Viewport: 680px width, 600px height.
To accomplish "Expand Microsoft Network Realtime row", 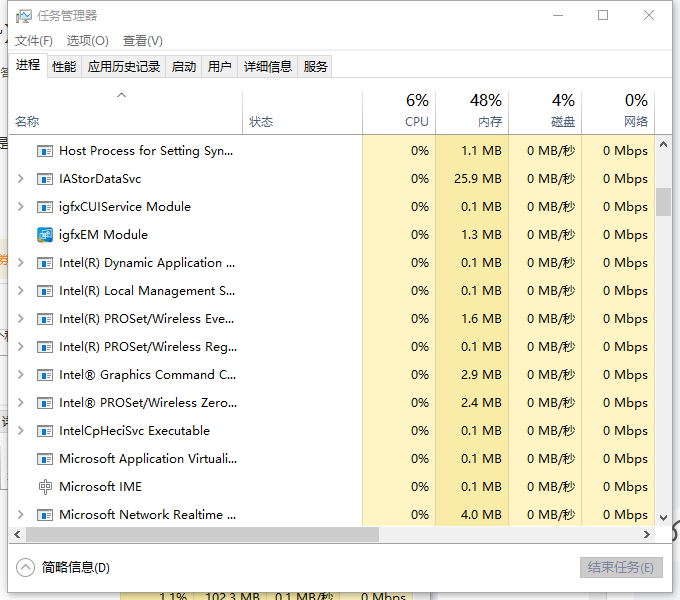I will click(20, 515).
